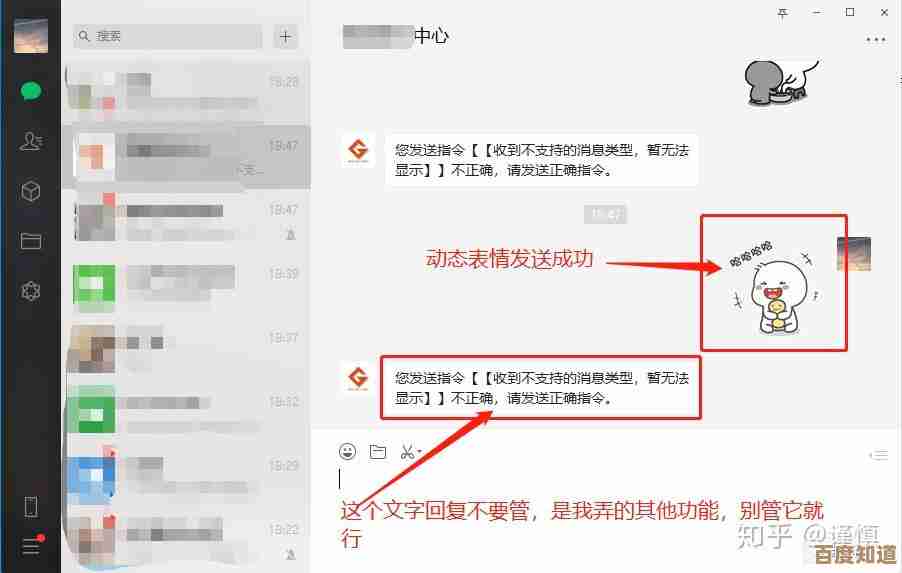The height and width of the screenshot is (573, 902).
Task: Click the send file folder icon
Action: pos(378,452)
